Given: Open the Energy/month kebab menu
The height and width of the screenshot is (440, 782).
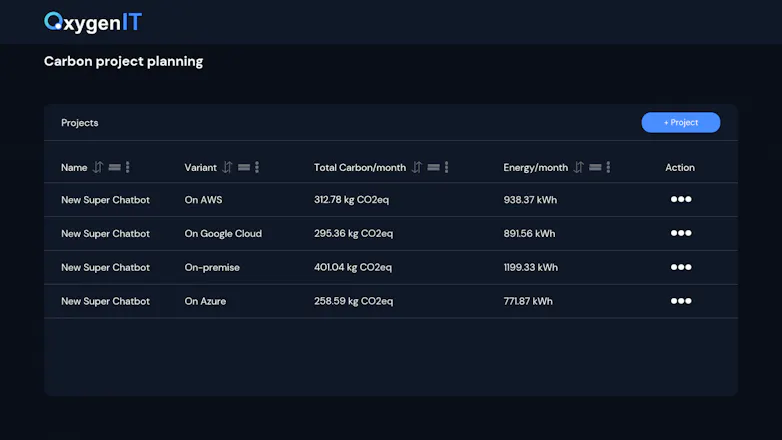Looking at the screenshot, I should click(x=608, y=167).
